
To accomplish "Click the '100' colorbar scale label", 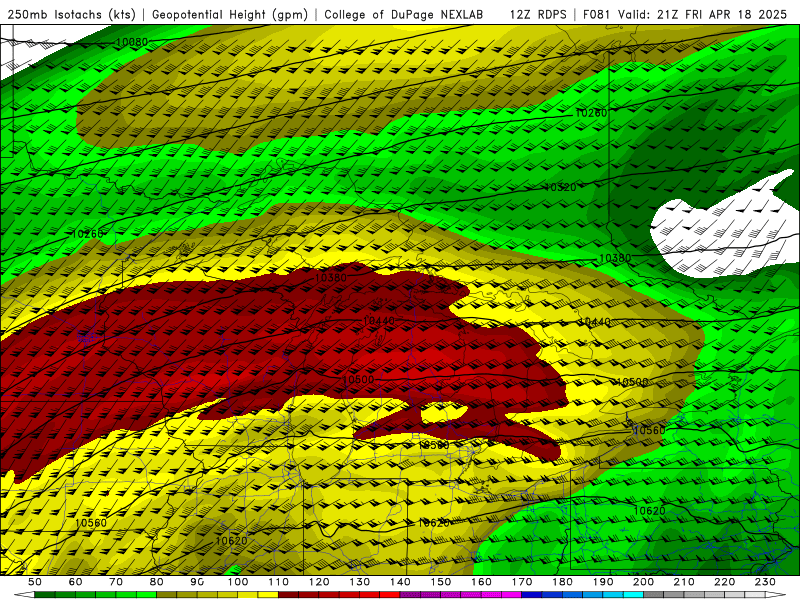I will (238, 582).
